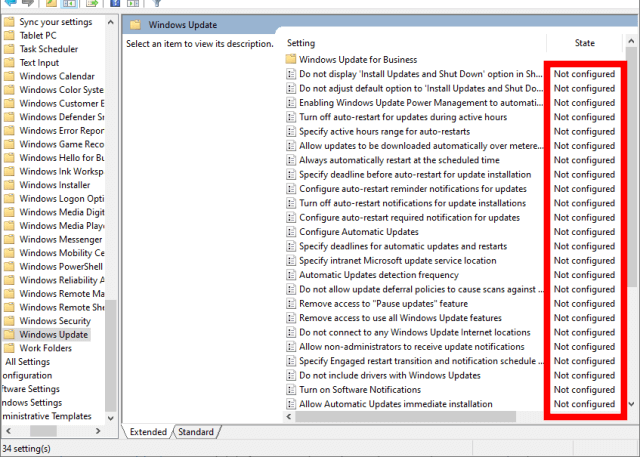Viewport: 640px width, 457px height.
Task: Select Windows Game Recording folder in tree
Action: (62, 144)
